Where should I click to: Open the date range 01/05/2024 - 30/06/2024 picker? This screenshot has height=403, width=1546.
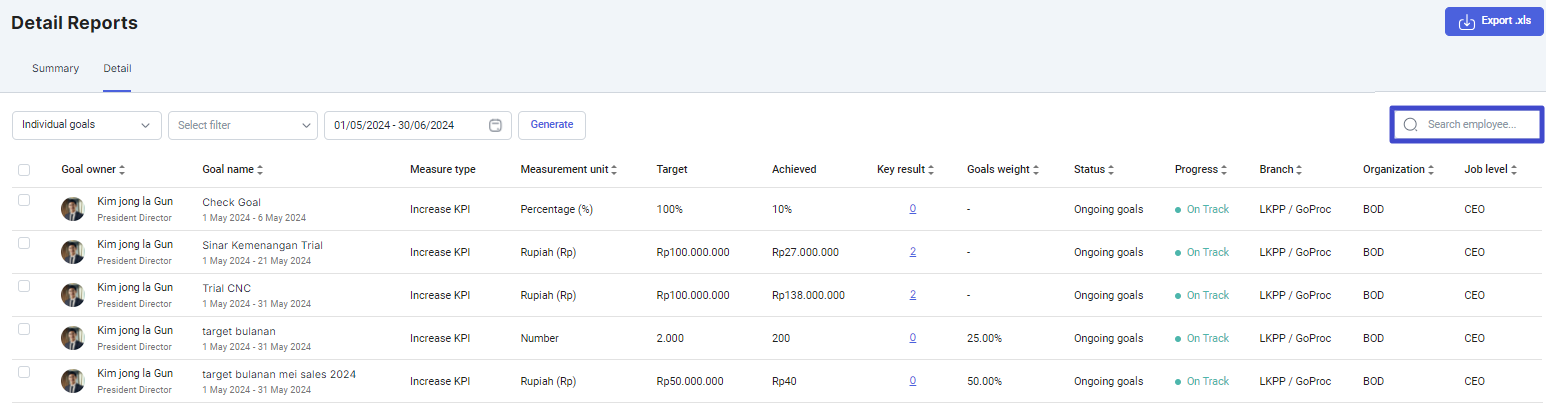click(x=418, y=125)
